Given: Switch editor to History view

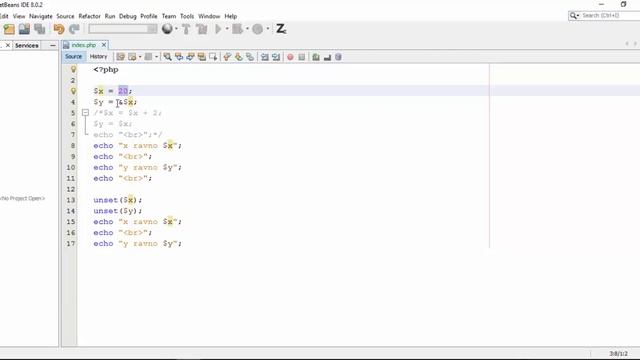Looking at the screenshot, I should click(x=98, y=57).
